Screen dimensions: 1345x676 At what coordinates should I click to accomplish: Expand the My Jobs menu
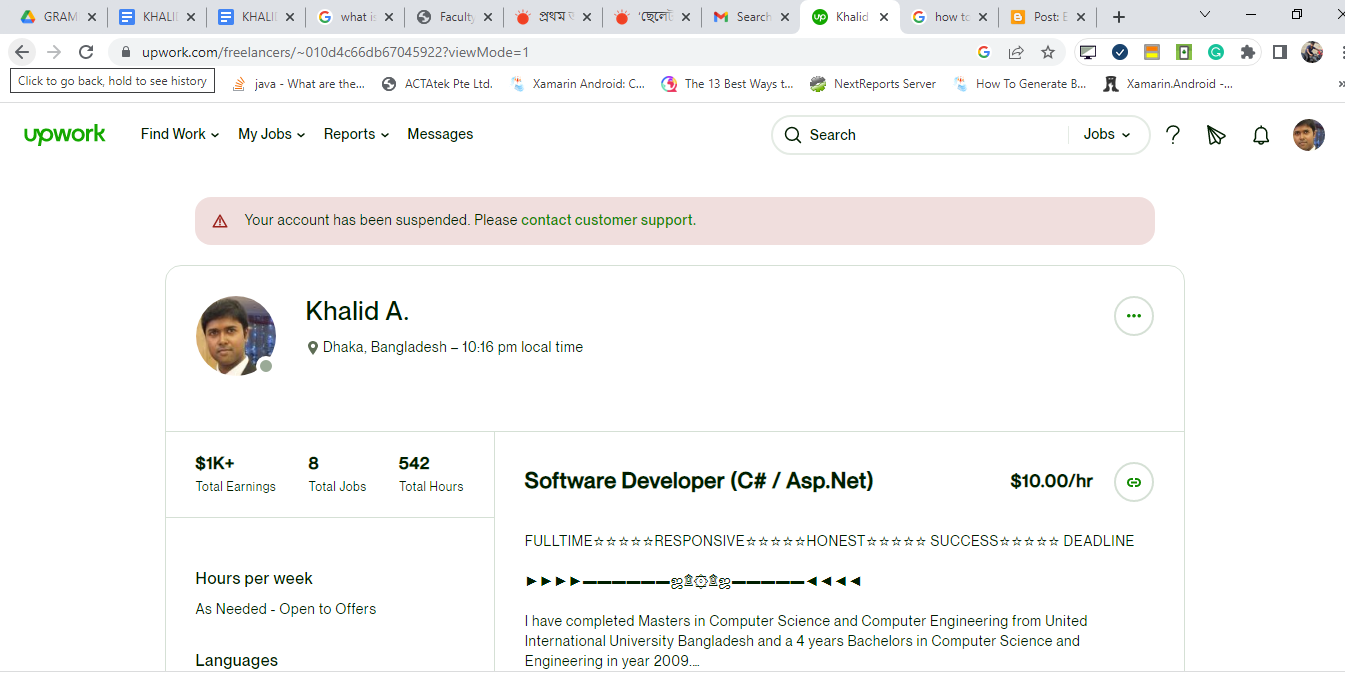(x=272, y=134)
